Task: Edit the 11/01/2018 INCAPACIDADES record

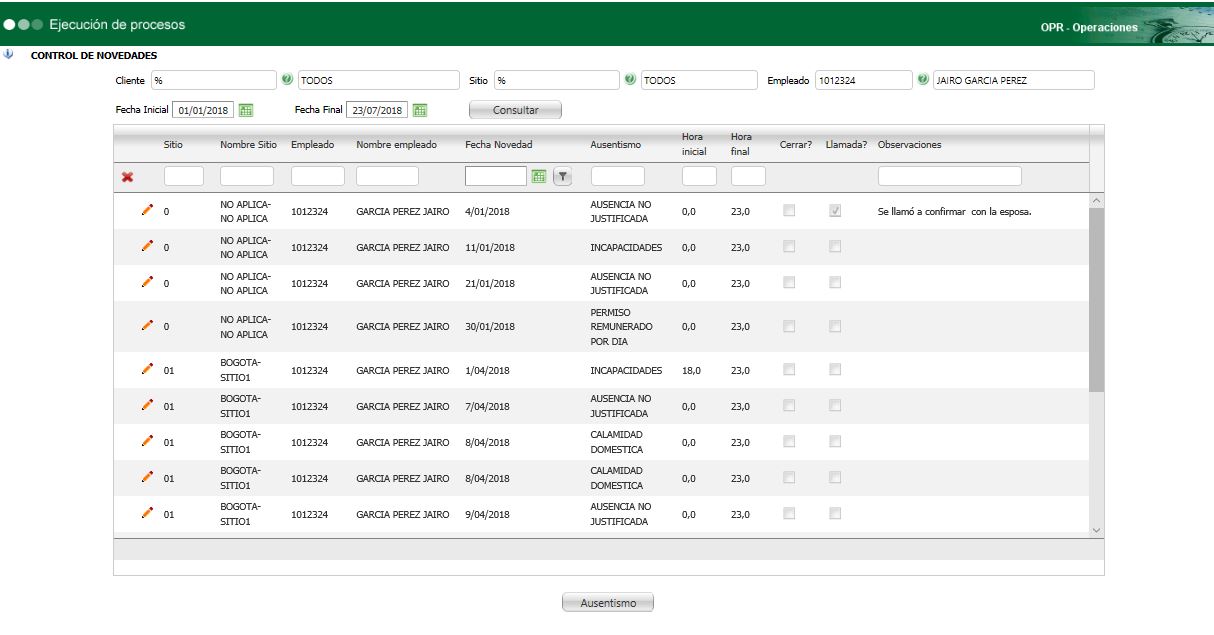Action: tap(147, 247)
